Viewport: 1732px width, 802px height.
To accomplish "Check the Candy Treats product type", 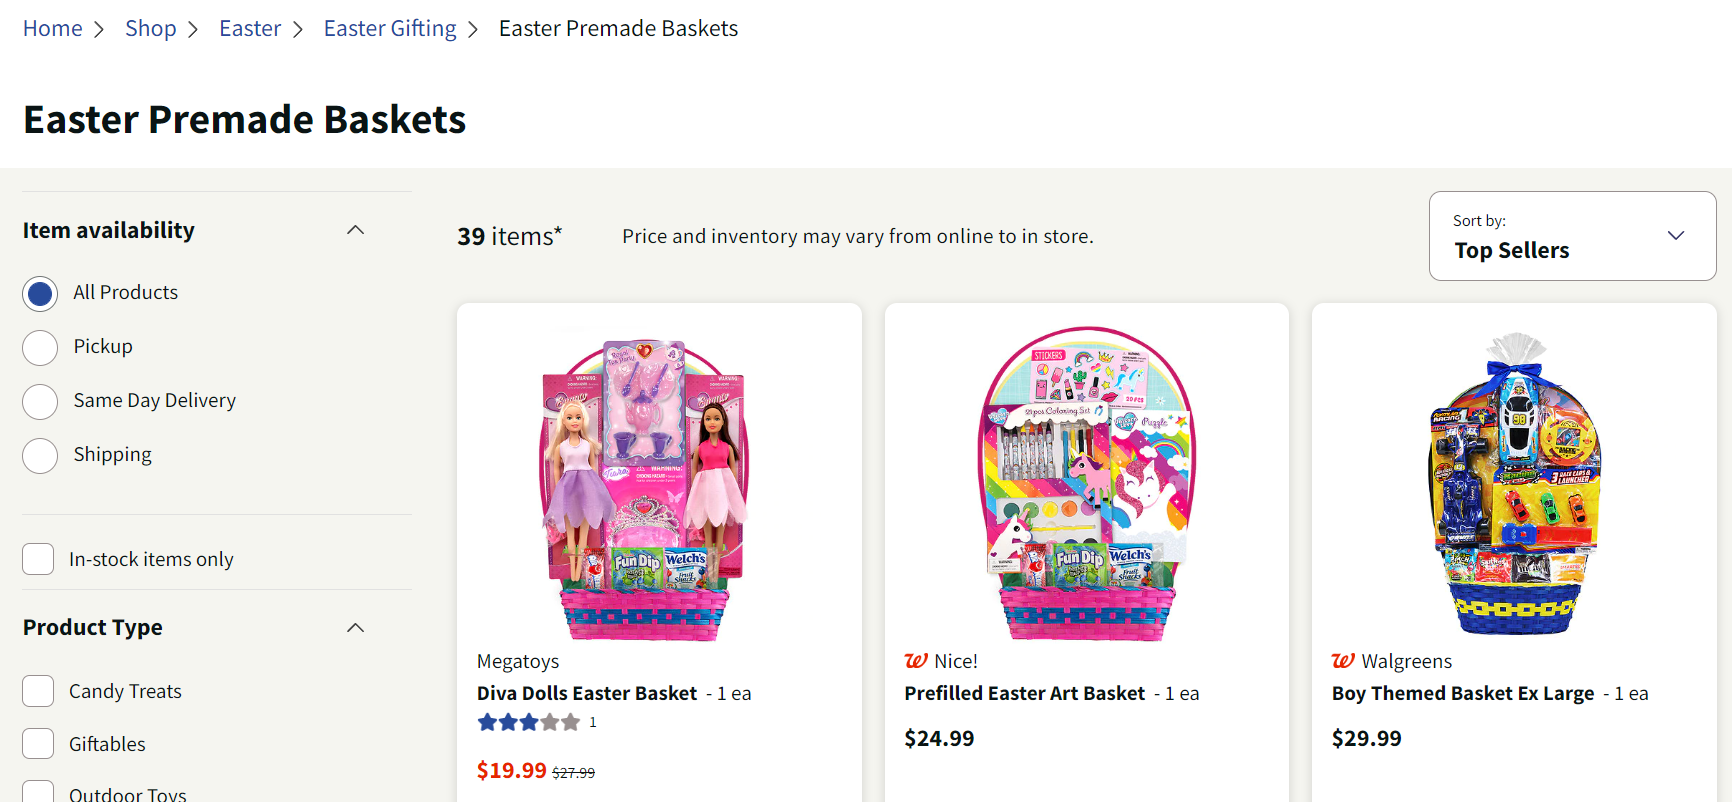I will point(38,691).
